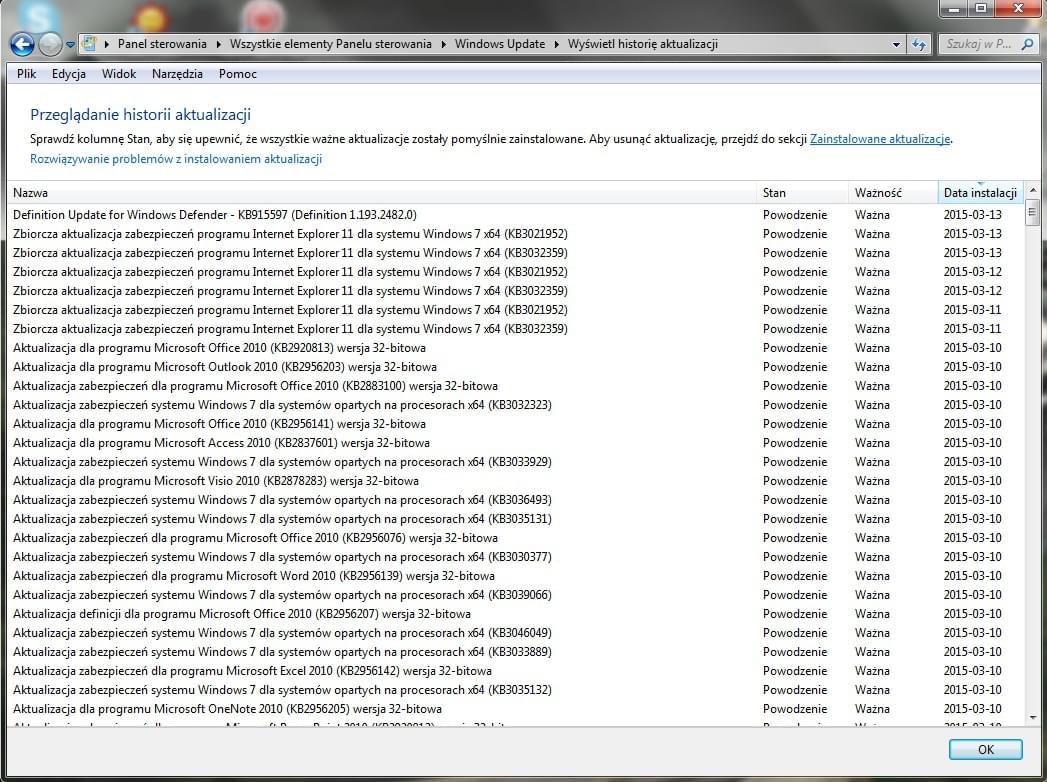Open the recent pages dropdown arrow
Screen dimensions: 1047x782
pos(70,45)
